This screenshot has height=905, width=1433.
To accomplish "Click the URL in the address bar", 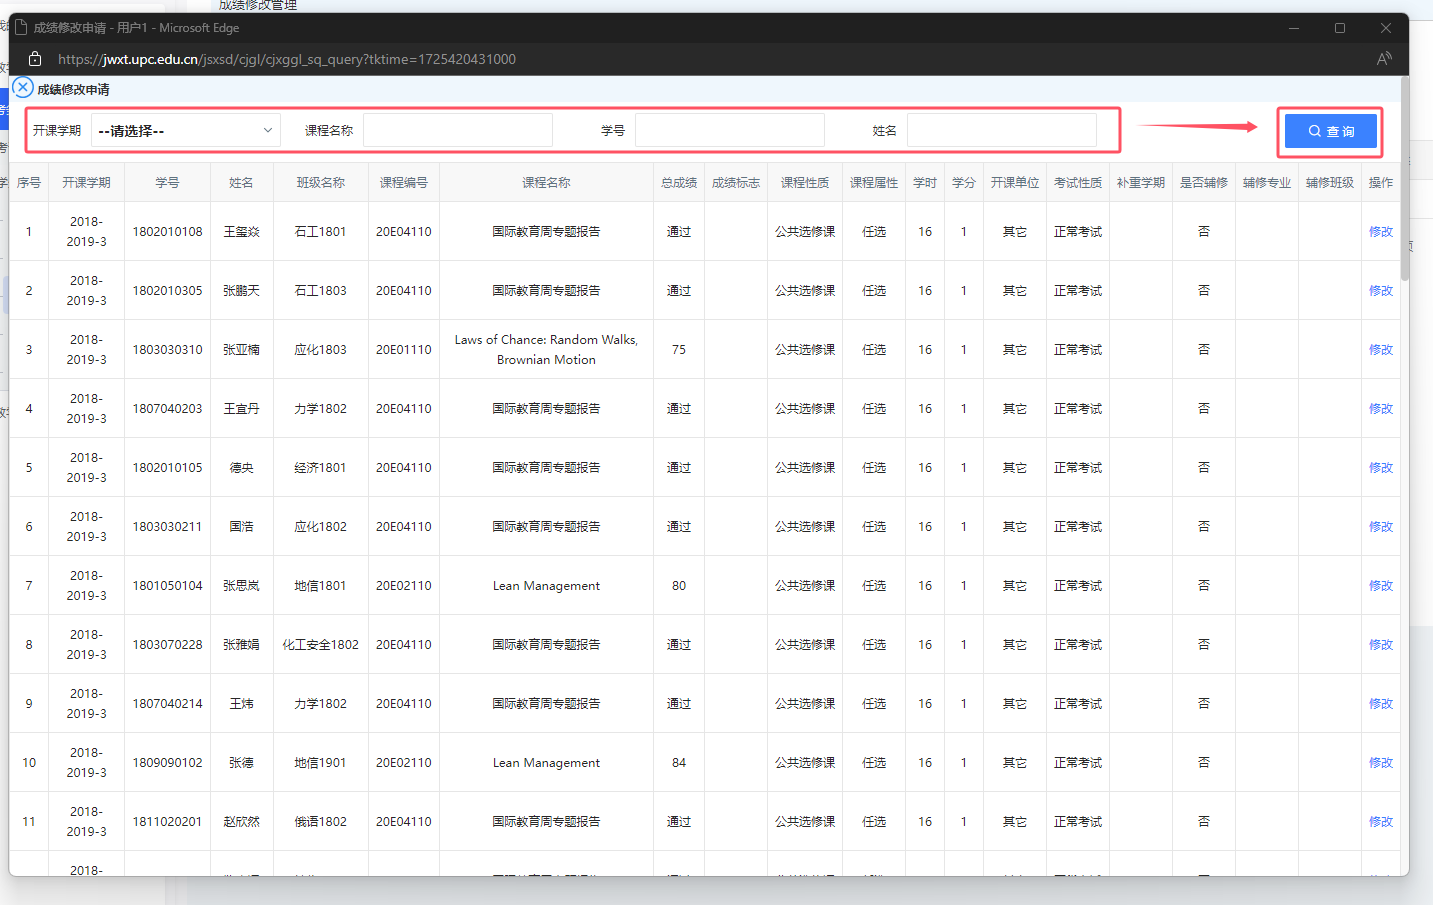I will 287,59.
